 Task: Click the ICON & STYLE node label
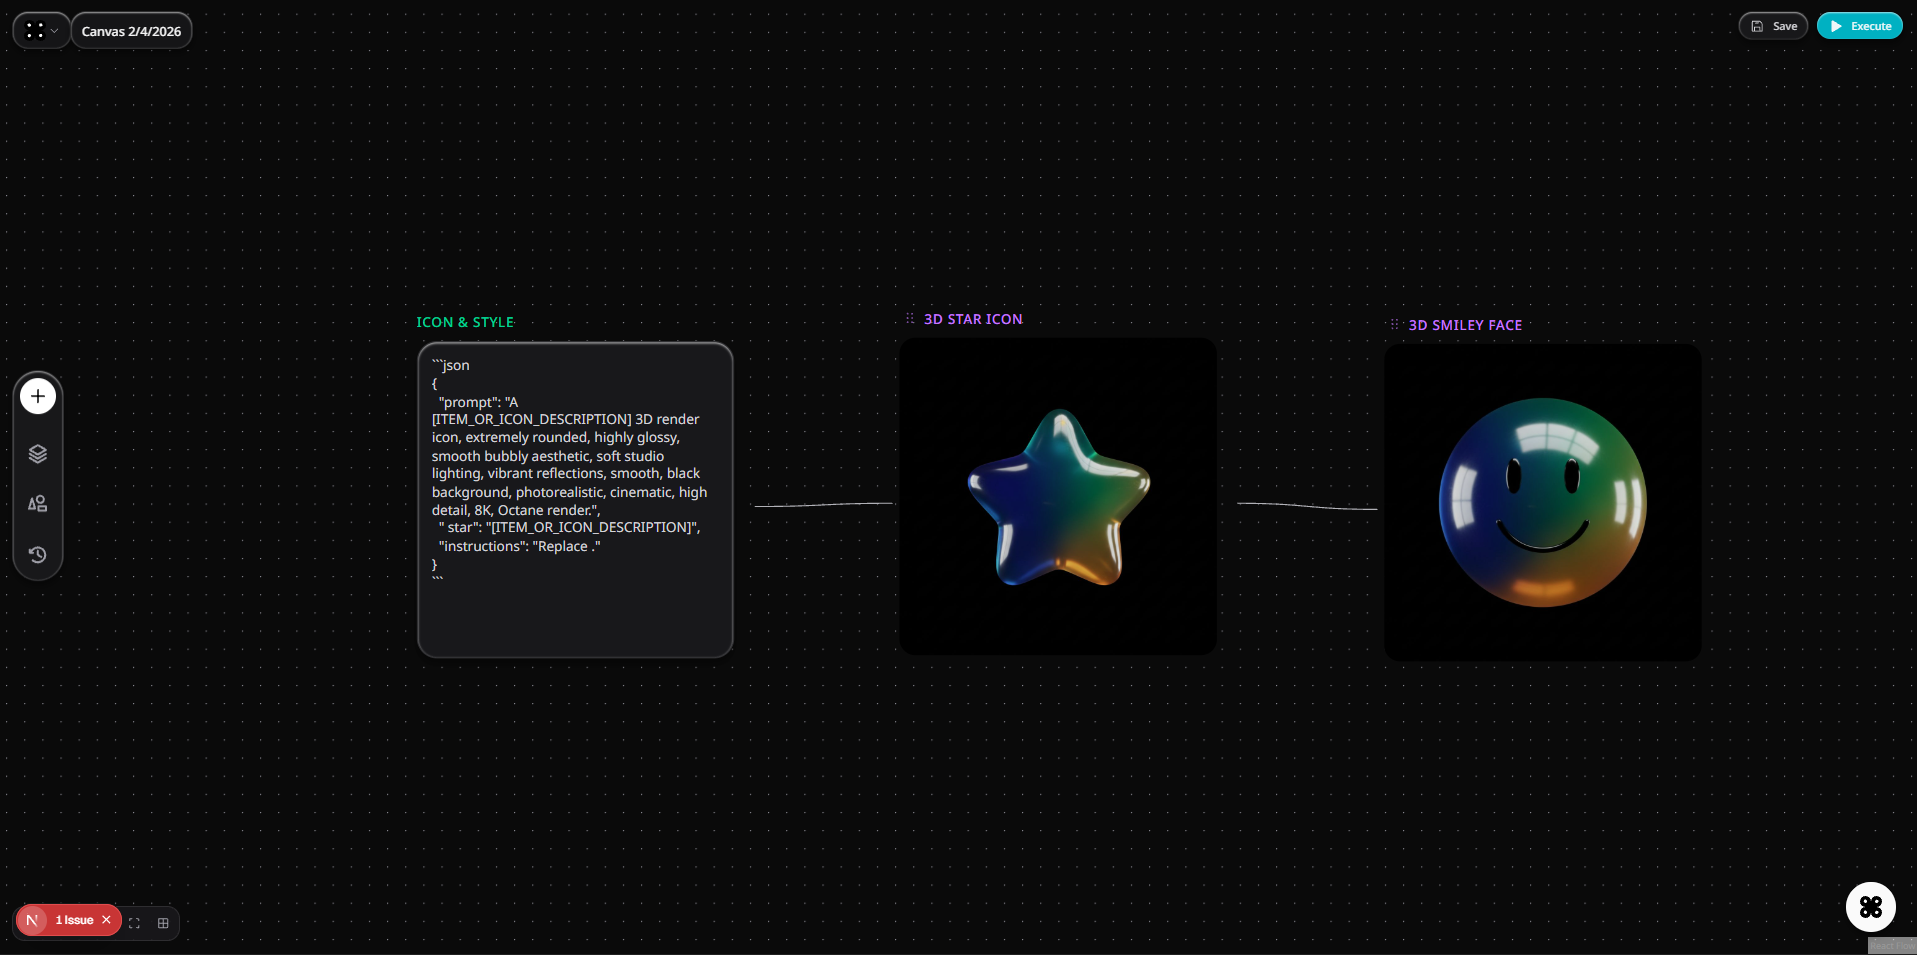(x=465, y=322)
